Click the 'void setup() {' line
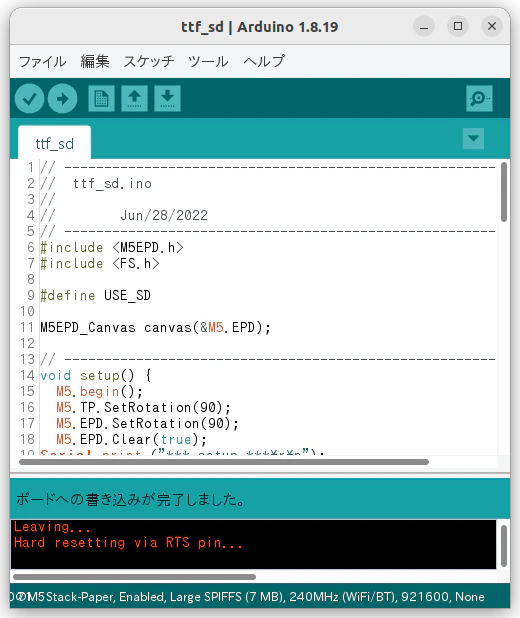520x618 pixels. point(96,375)
